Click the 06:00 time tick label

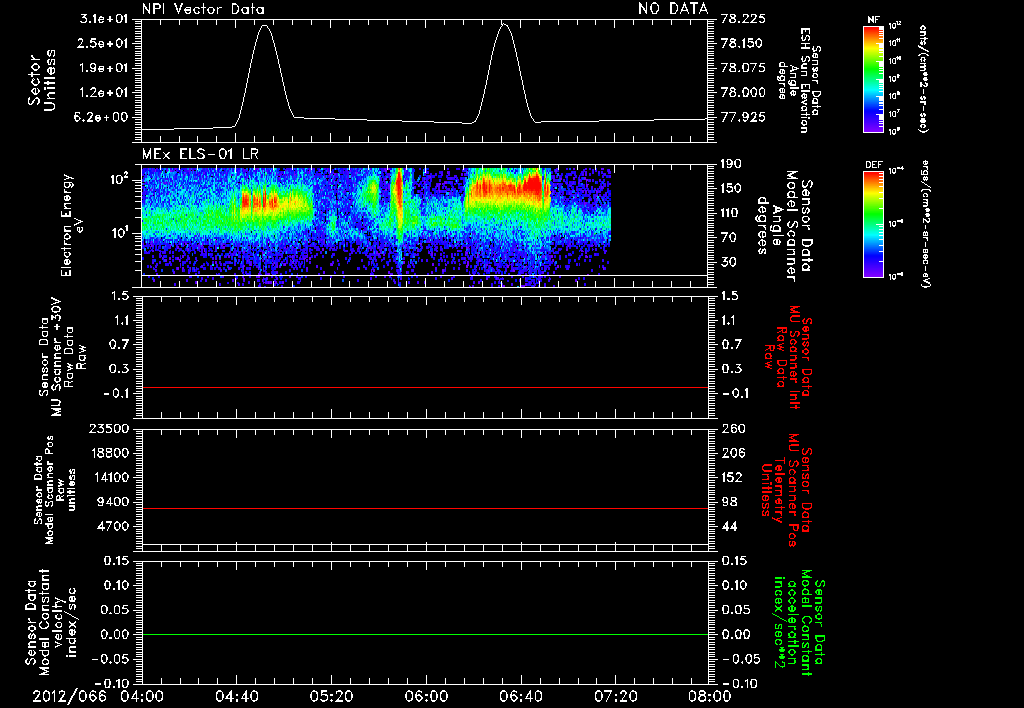(x=426, y=697)
